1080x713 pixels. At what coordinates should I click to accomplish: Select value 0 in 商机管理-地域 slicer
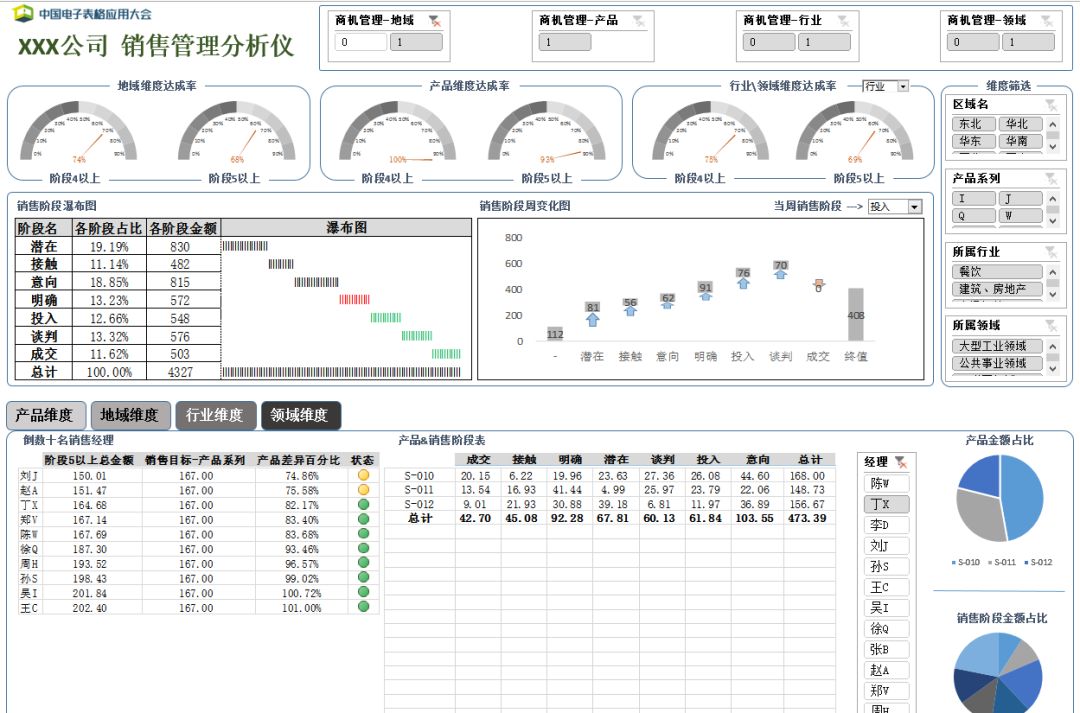click(x=361, y=42)
